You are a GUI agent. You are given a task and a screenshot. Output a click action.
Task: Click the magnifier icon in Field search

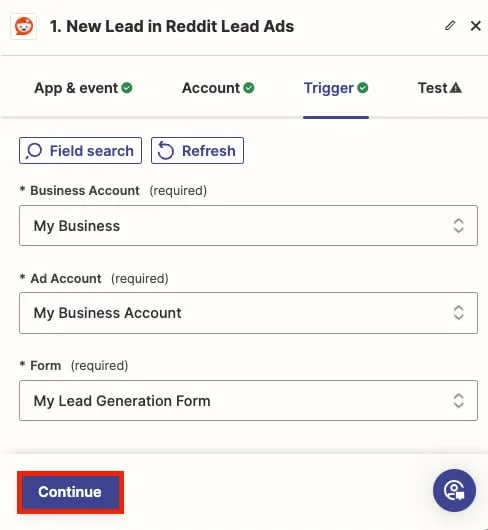pyautogui.click(x=34, y=151)
